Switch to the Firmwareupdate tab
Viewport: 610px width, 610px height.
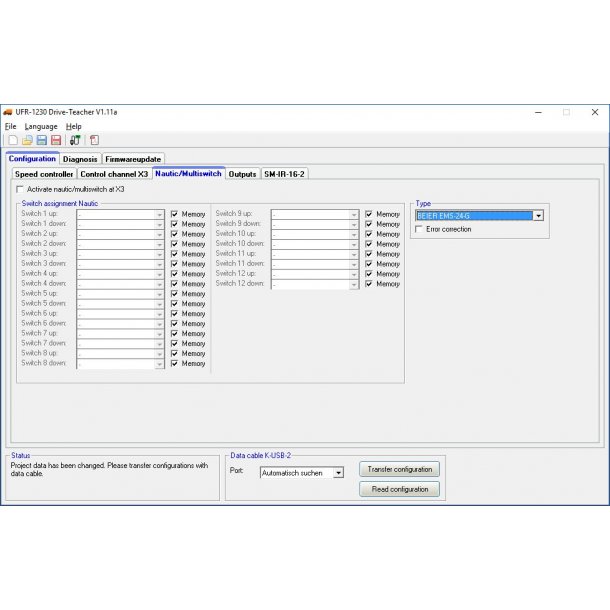(133, 159)
